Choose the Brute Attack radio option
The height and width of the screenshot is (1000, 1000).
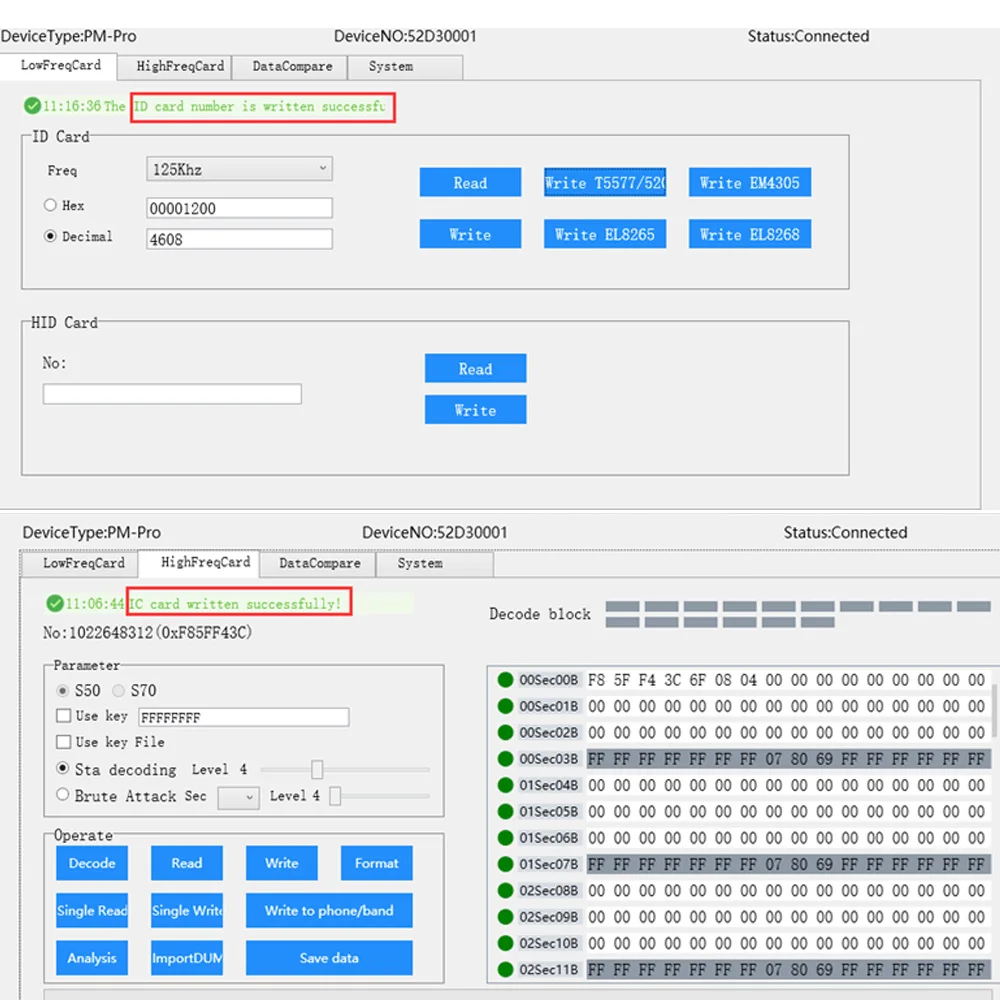pos(63,795)
